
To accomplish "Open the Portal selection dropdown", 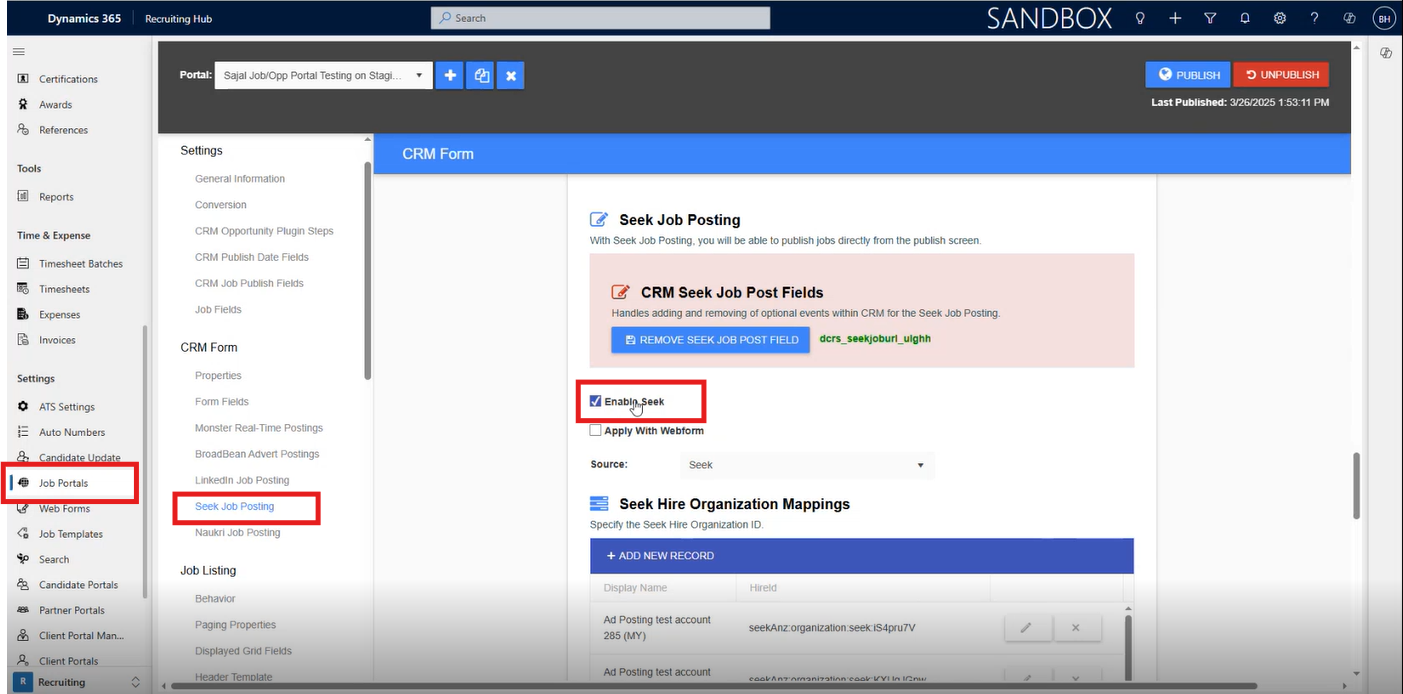I will 324,75.
